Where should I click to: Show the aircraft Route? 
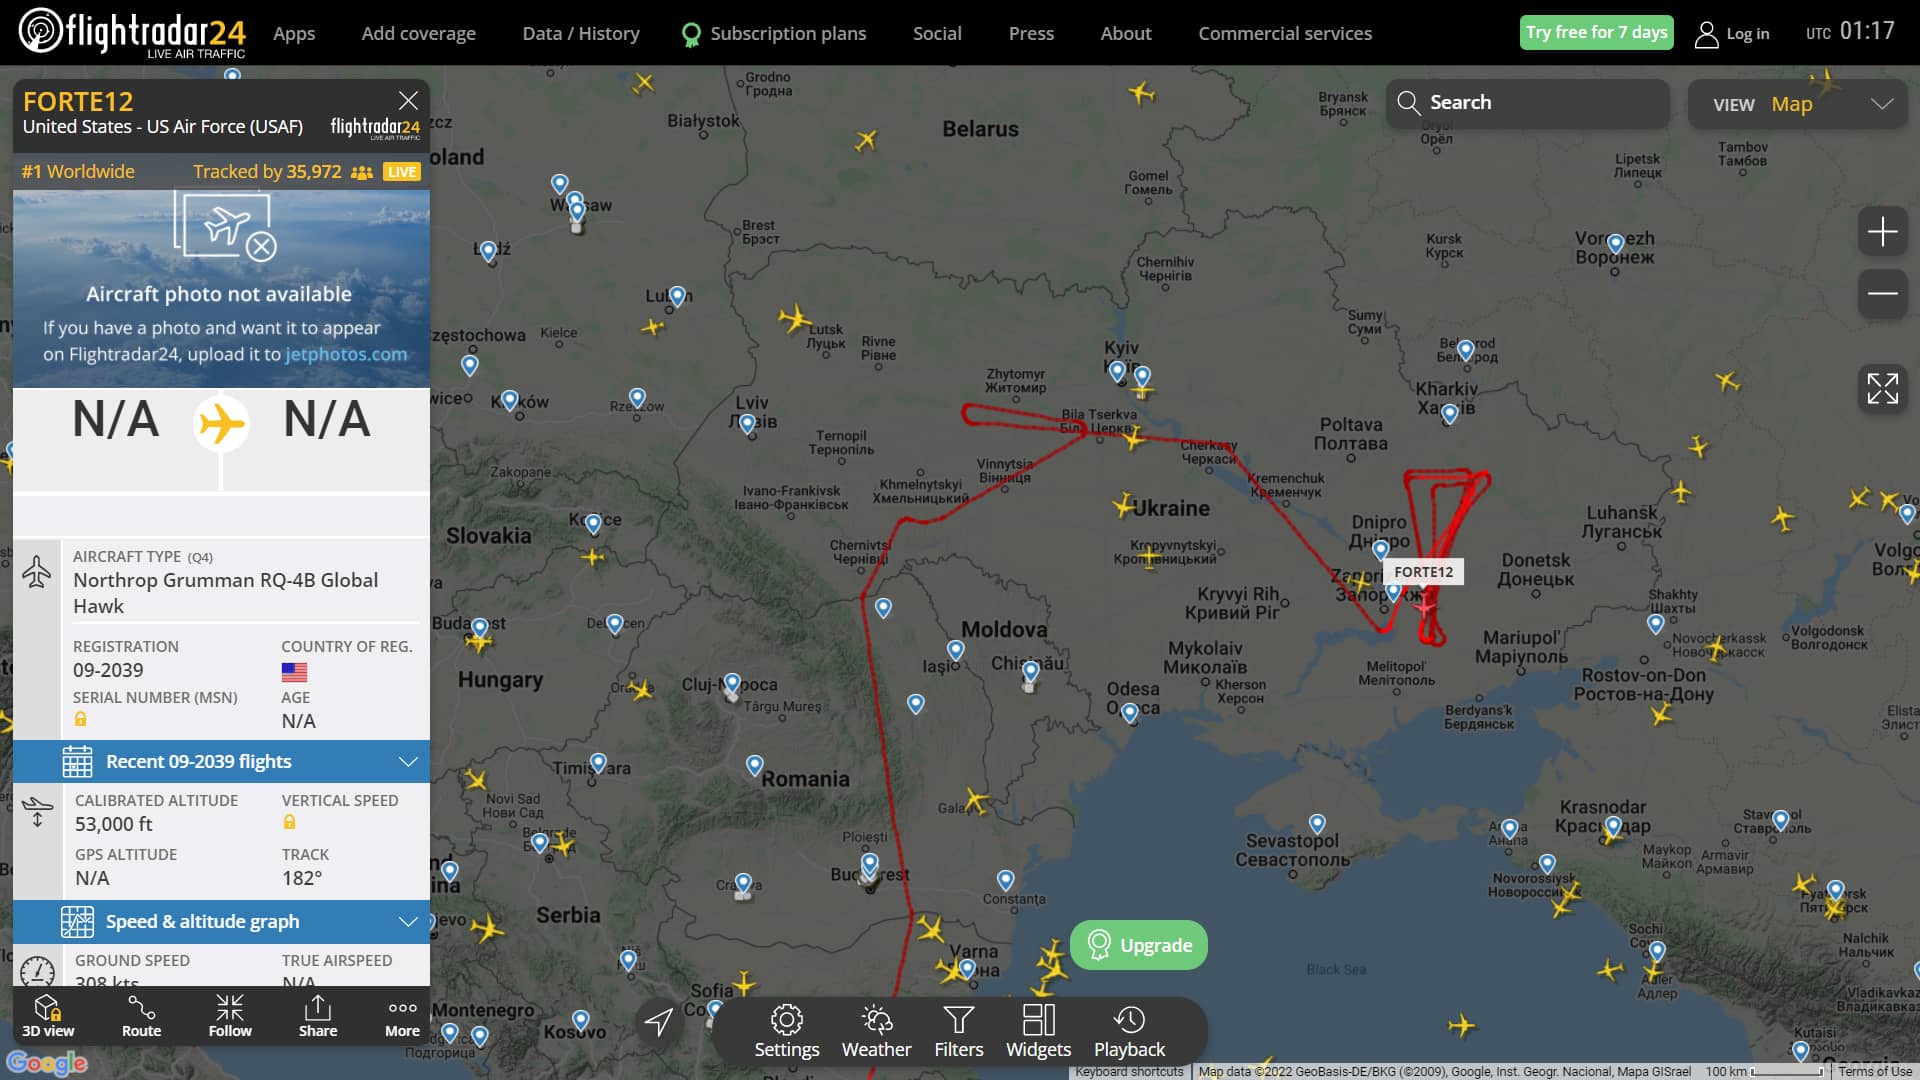[x=141, y=1016]
